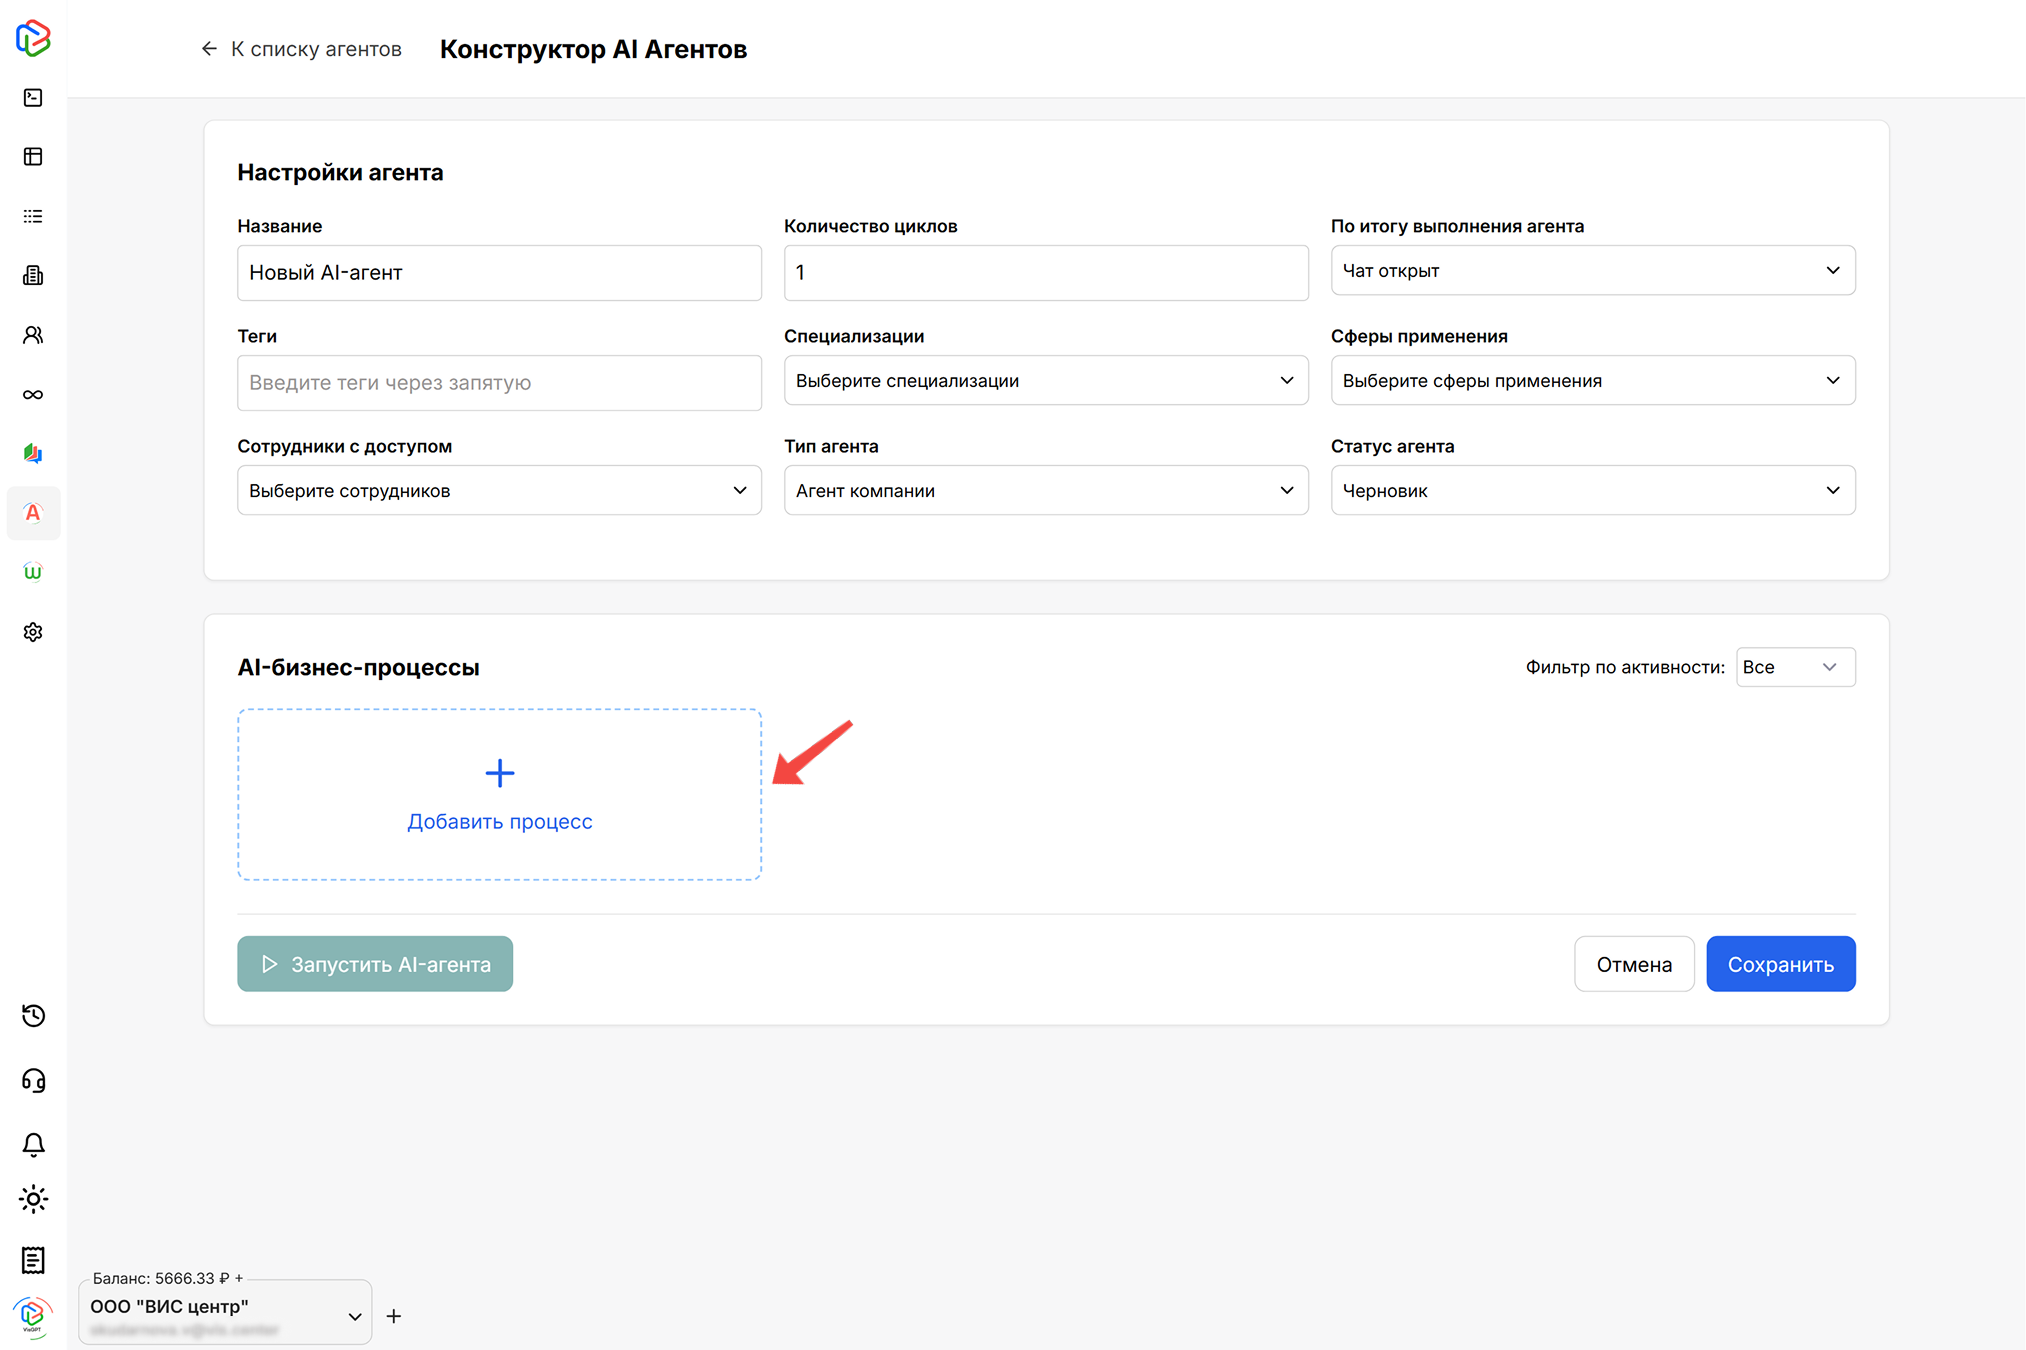Click the users icon in sidebar
The height and width of the screenshot is (1350, 2026).
(x=33, y=335)
